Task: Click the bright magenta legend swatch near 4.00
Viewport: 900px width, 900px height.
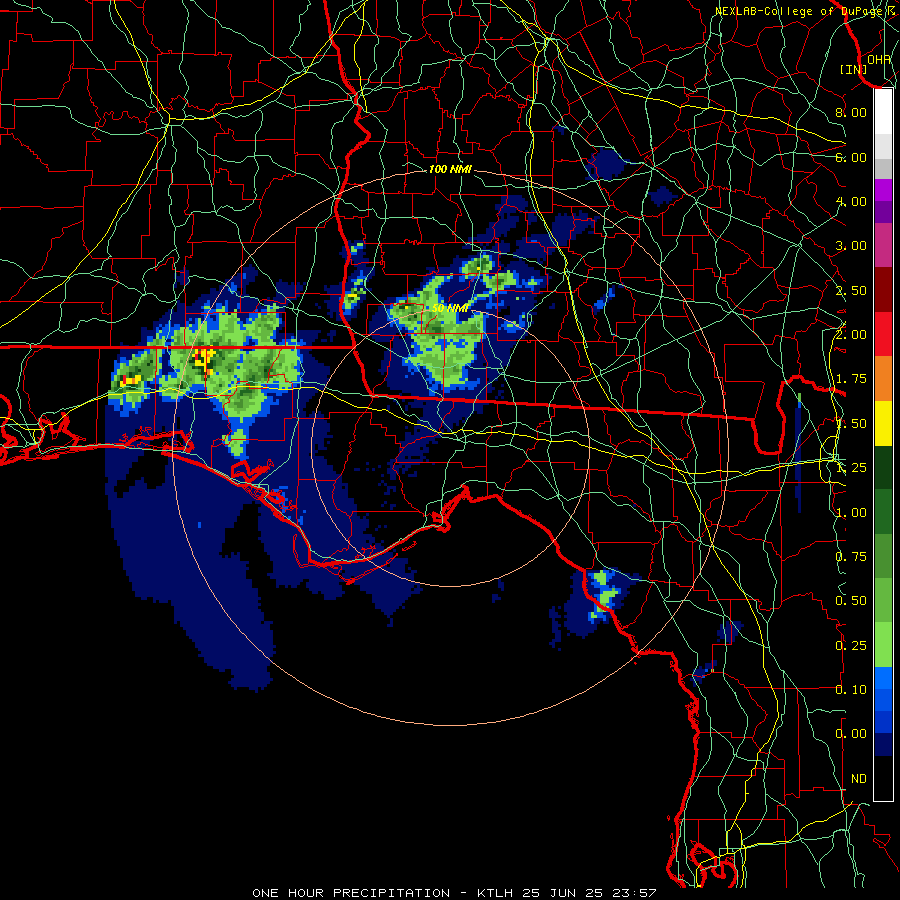Action: (883, 190)
